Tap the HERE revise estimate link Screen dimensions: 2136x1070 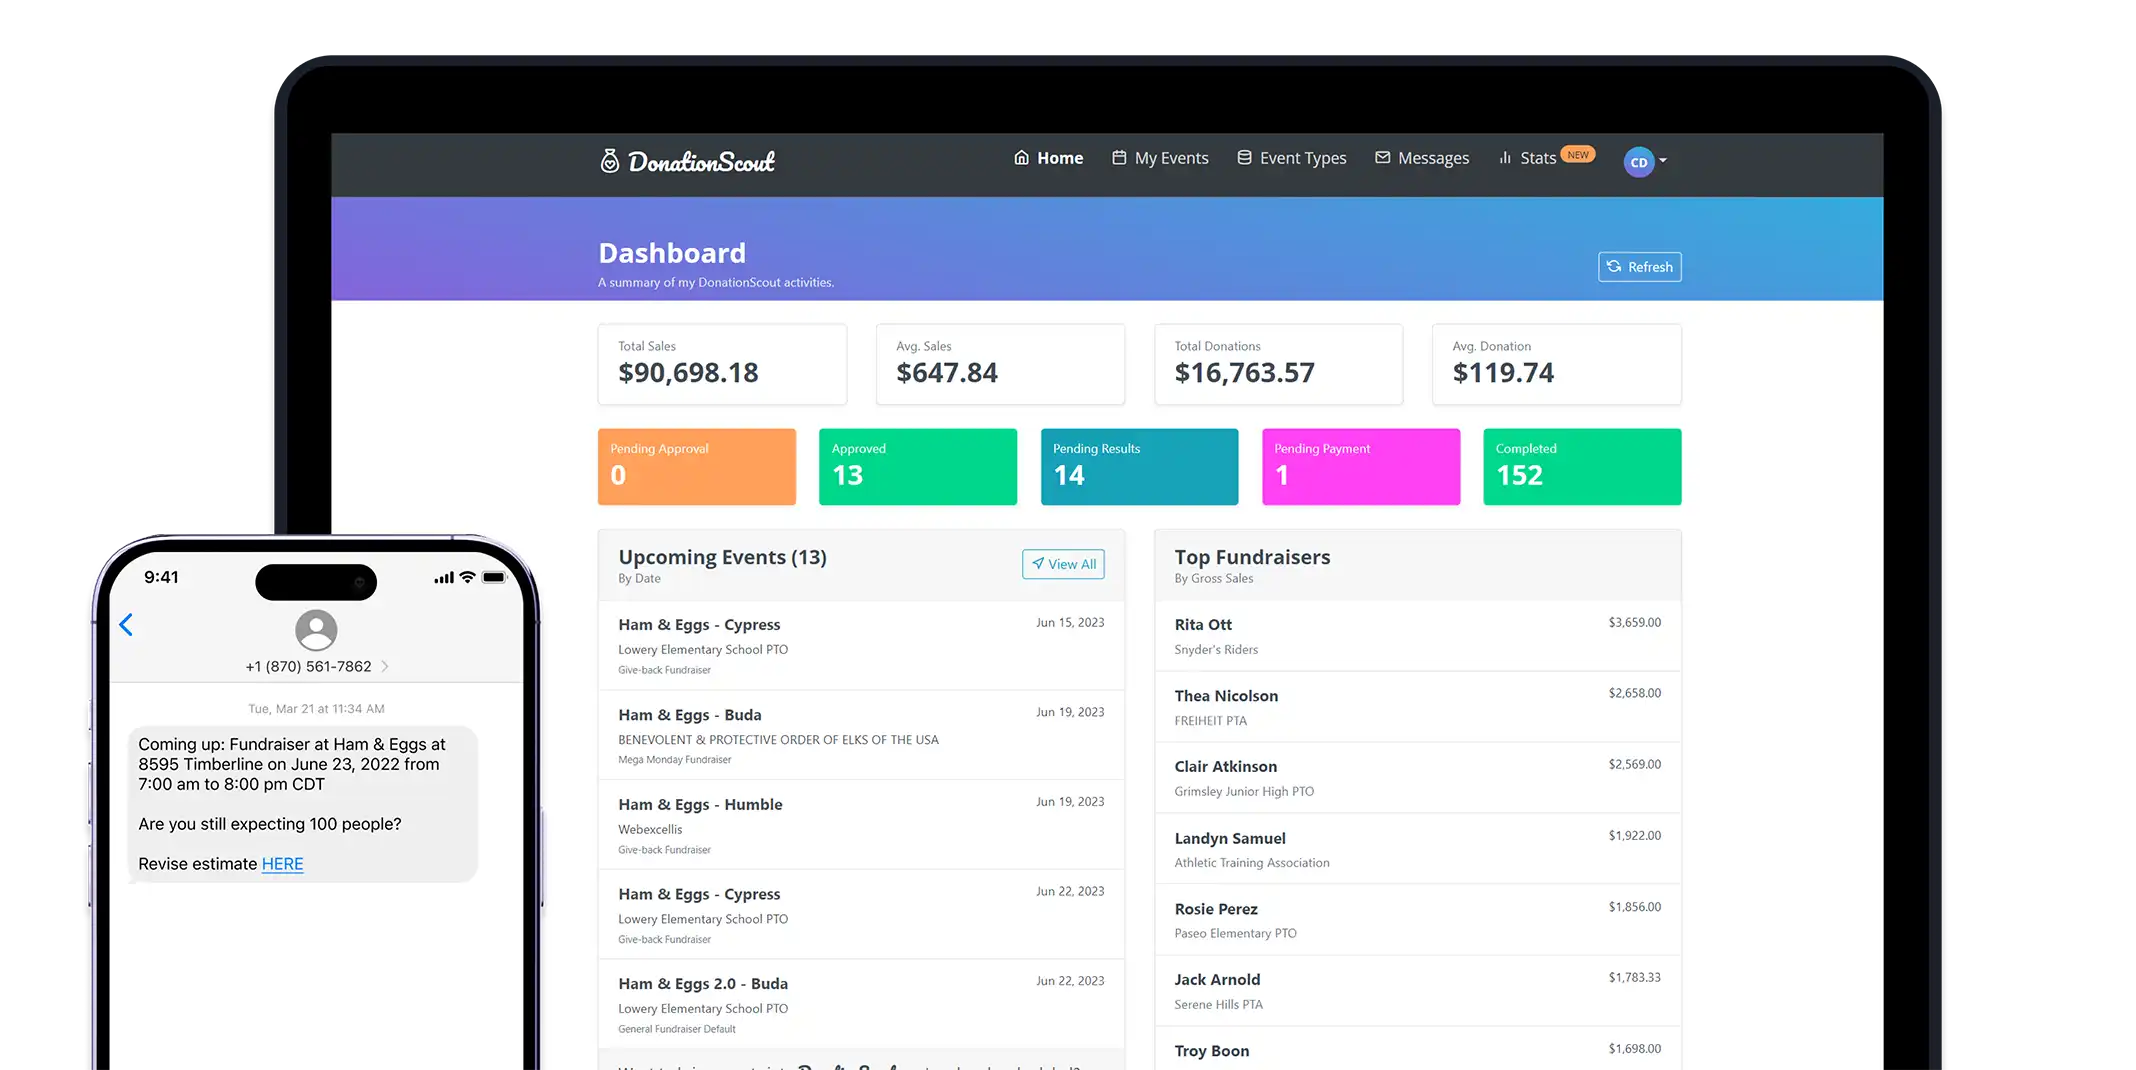click(x=282, y=864)
